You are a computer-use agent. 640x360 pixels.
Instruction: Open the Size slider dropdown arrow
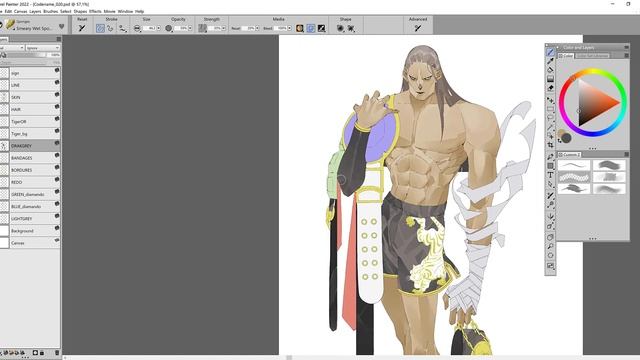pyautogui.click(x=158, y=28)
